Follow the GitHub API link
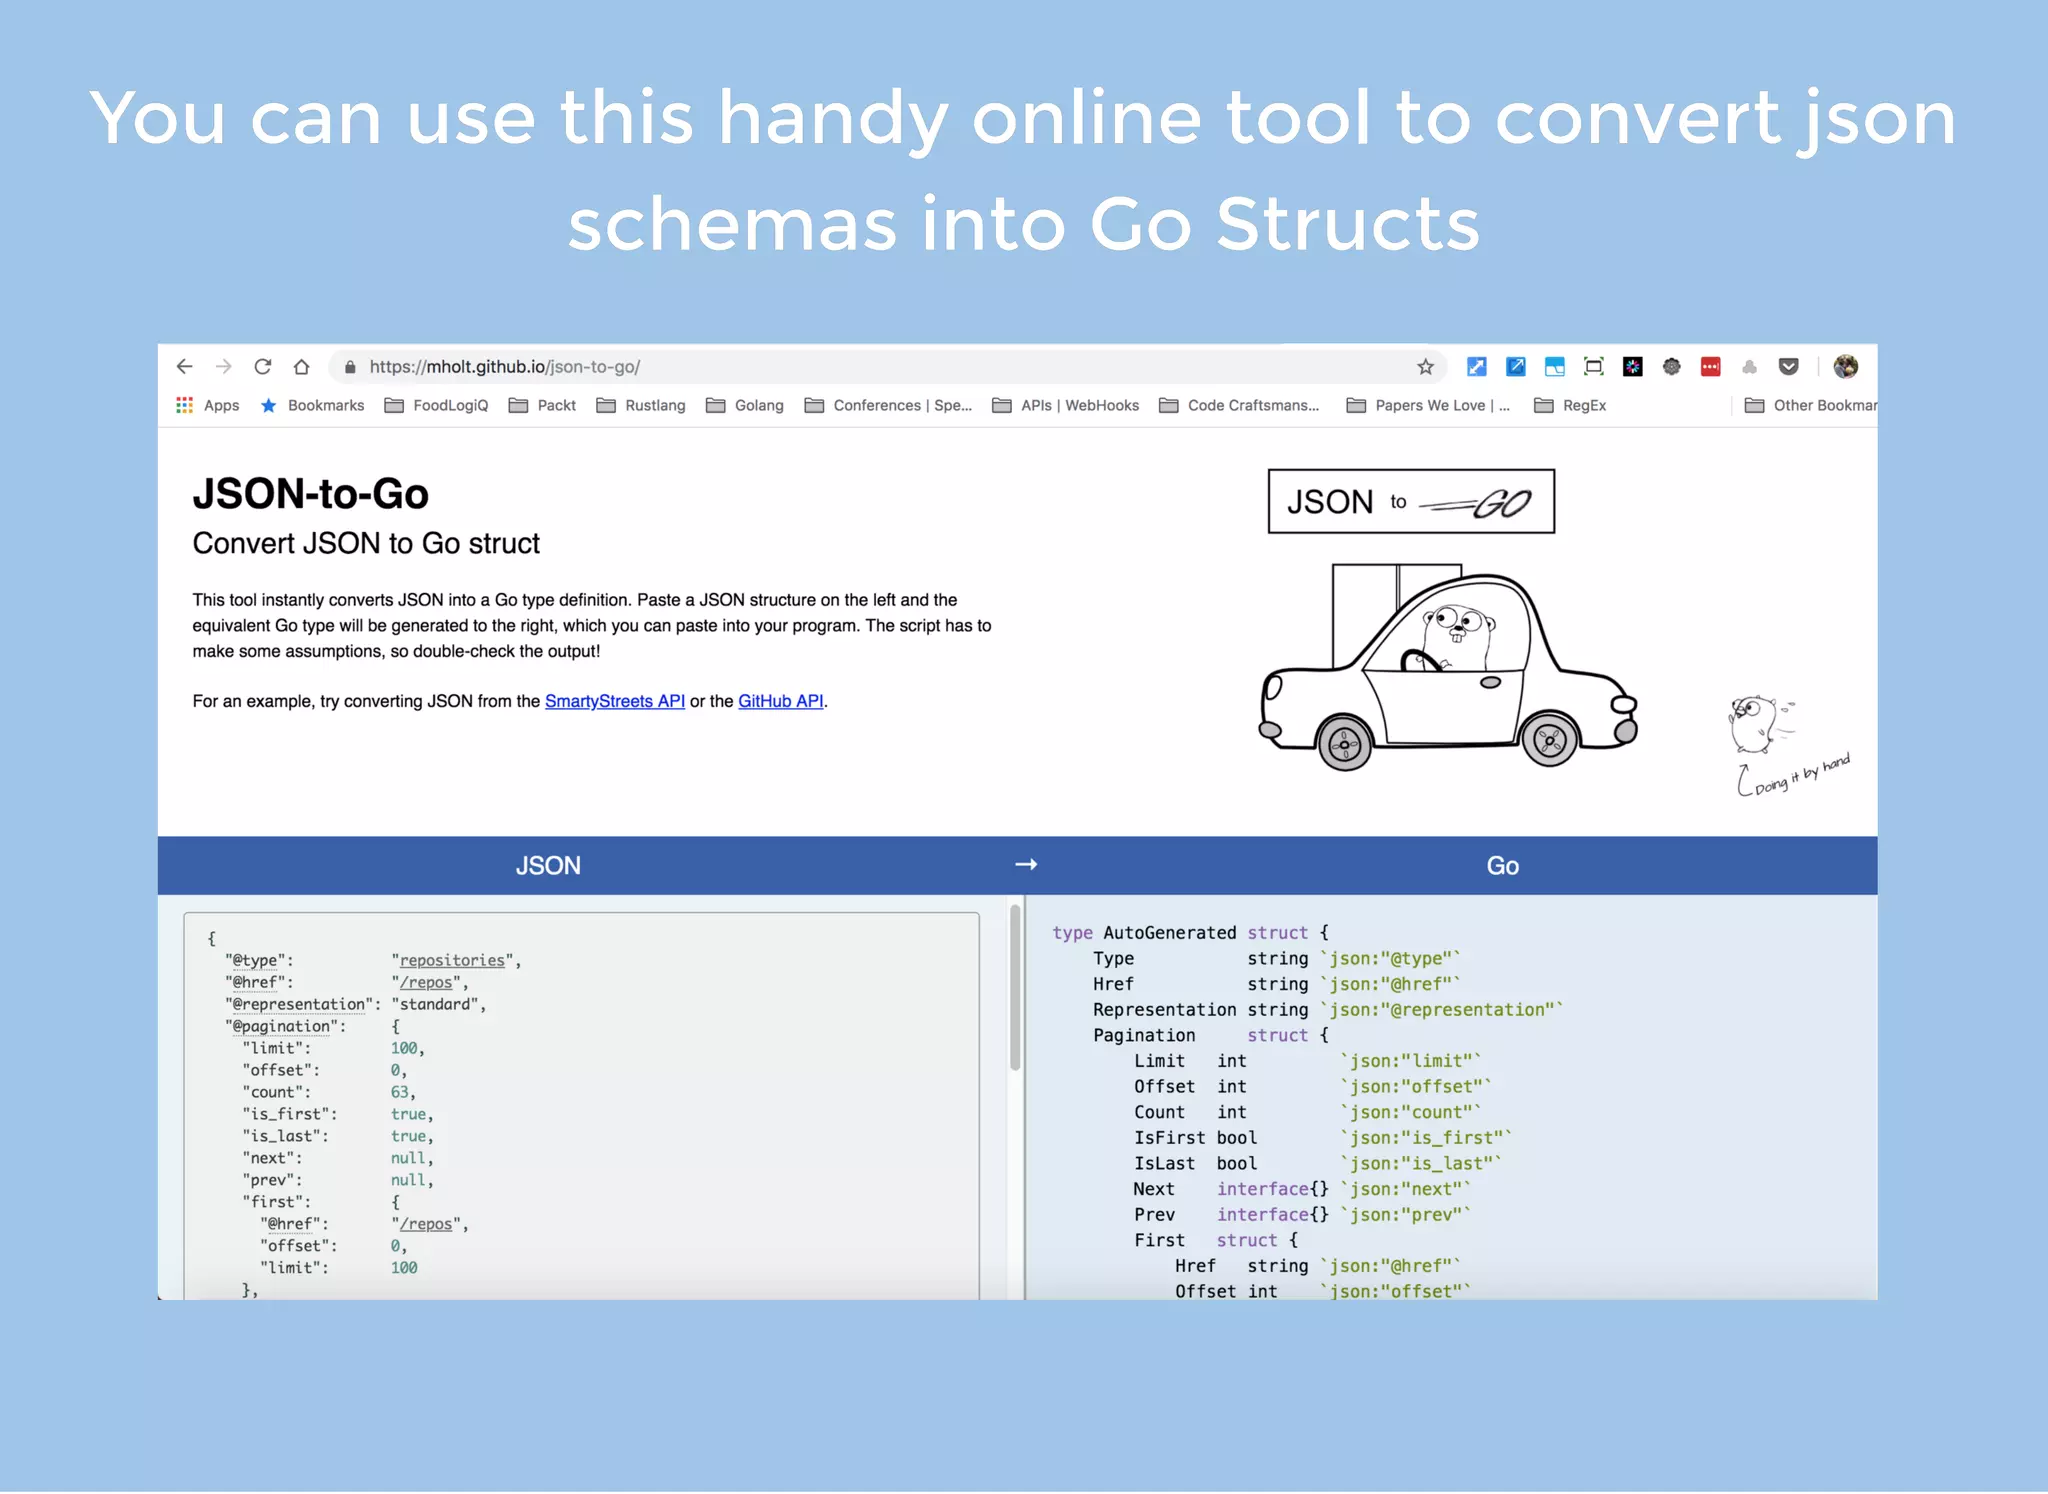The width and height of the screenshot is (2048, 1494). 781,701
